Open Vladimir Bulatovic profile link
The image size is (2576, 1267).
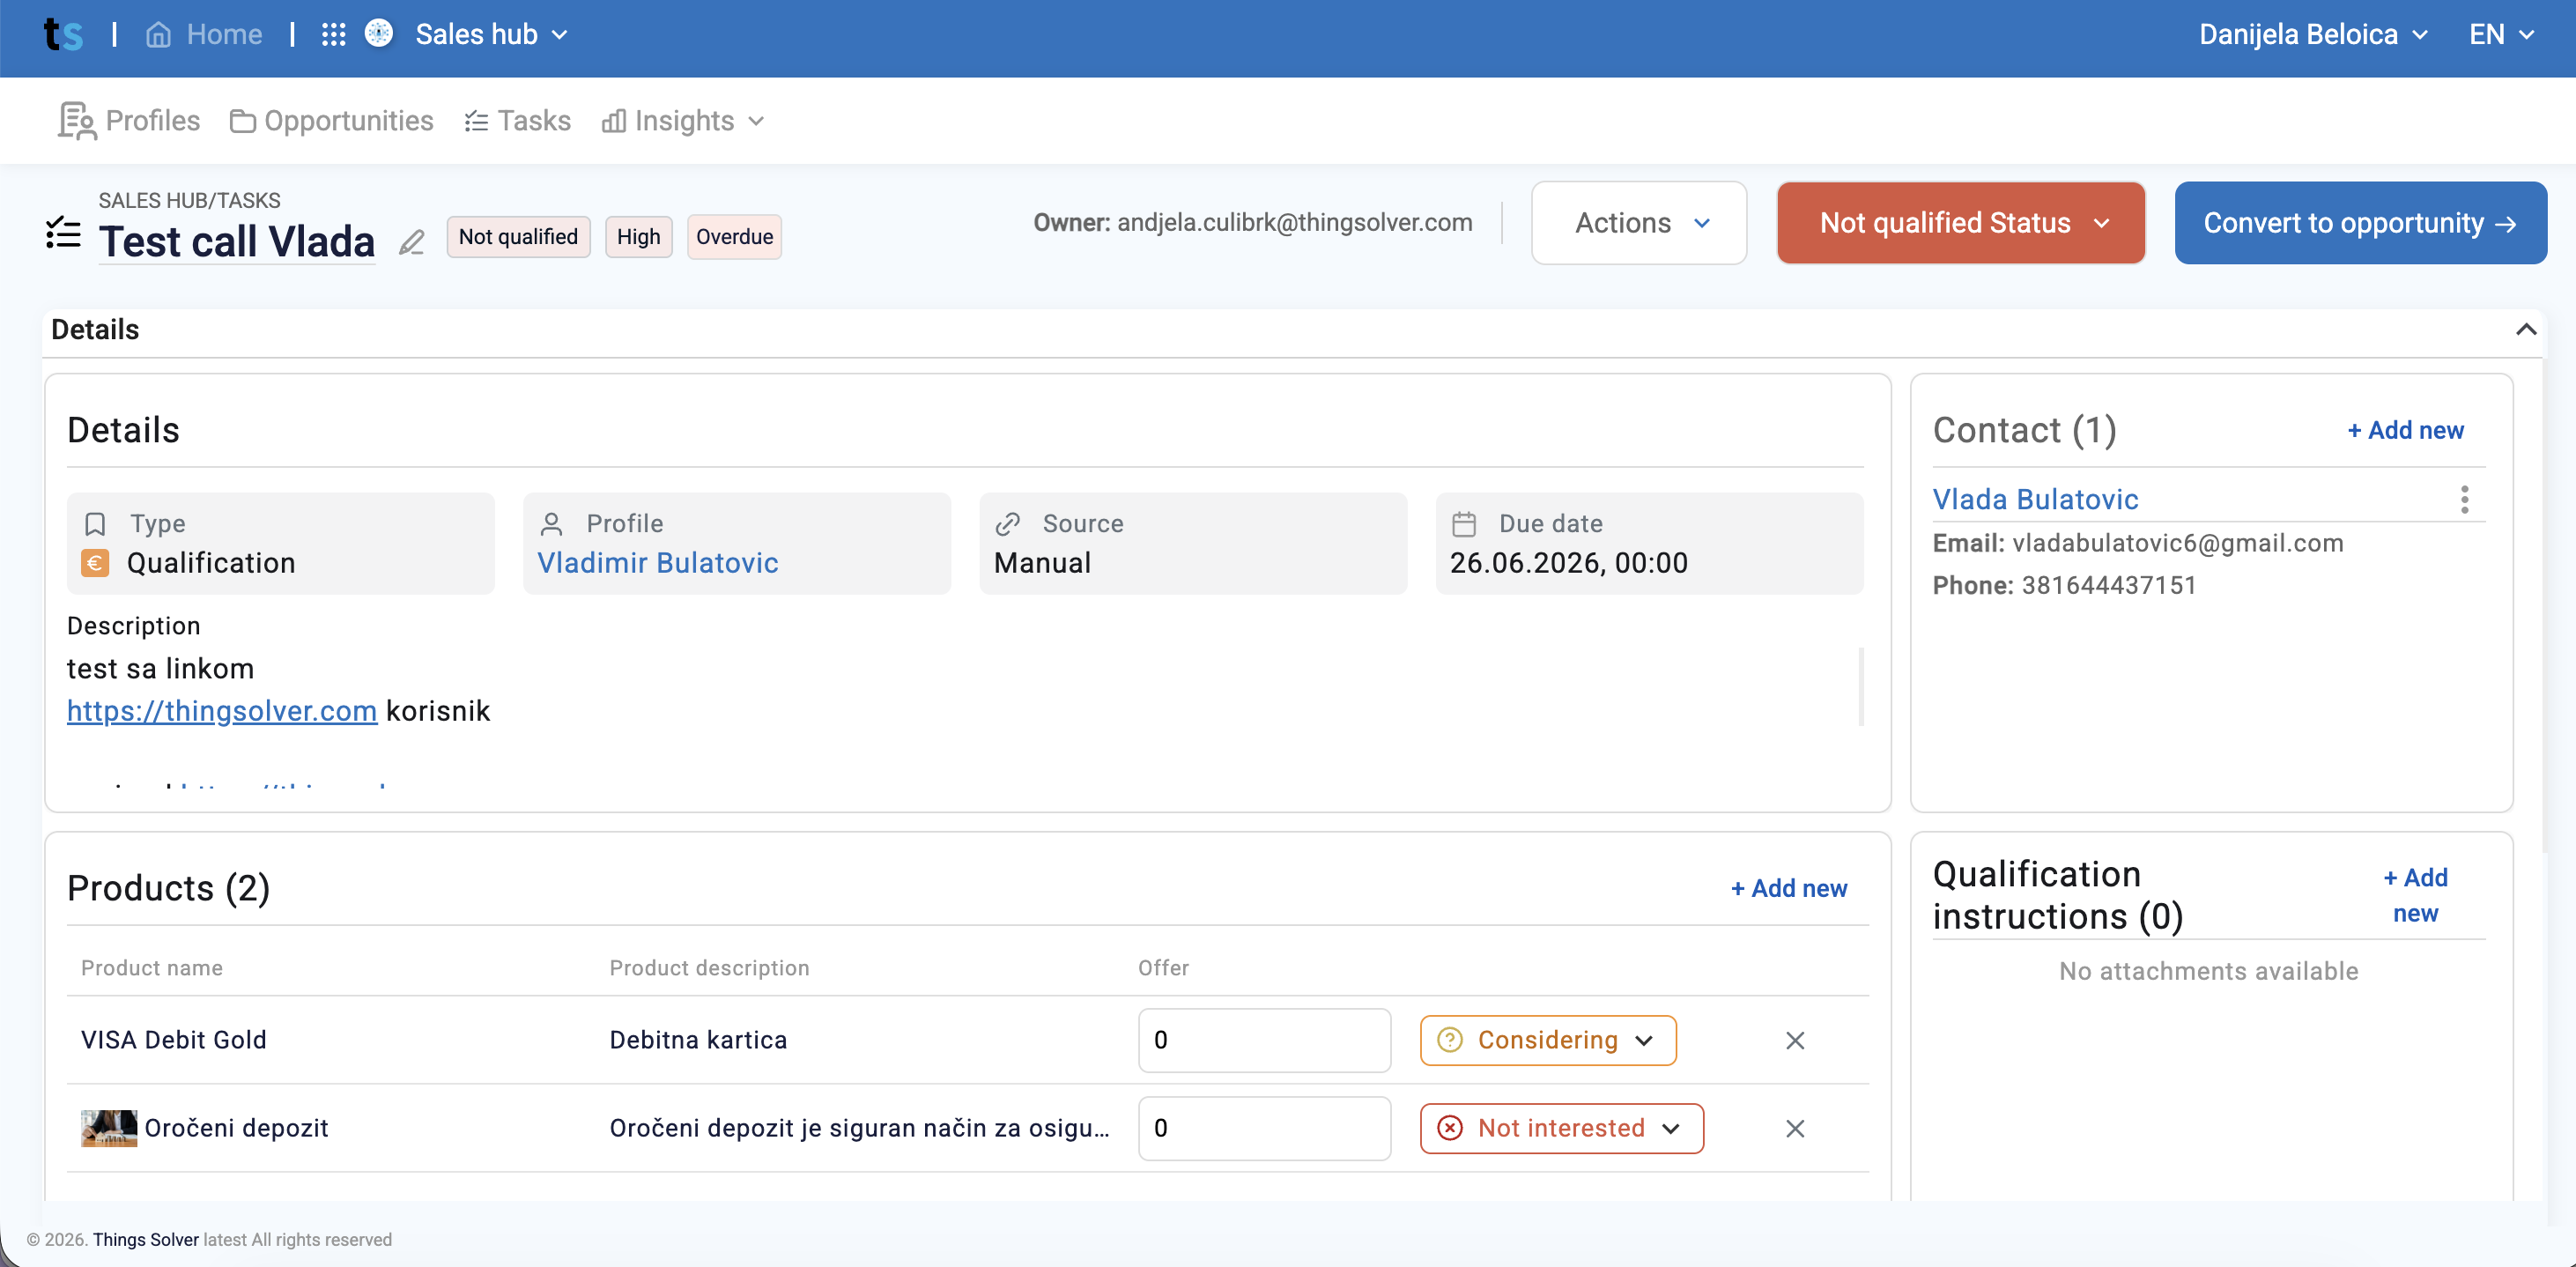click(658, 564)
